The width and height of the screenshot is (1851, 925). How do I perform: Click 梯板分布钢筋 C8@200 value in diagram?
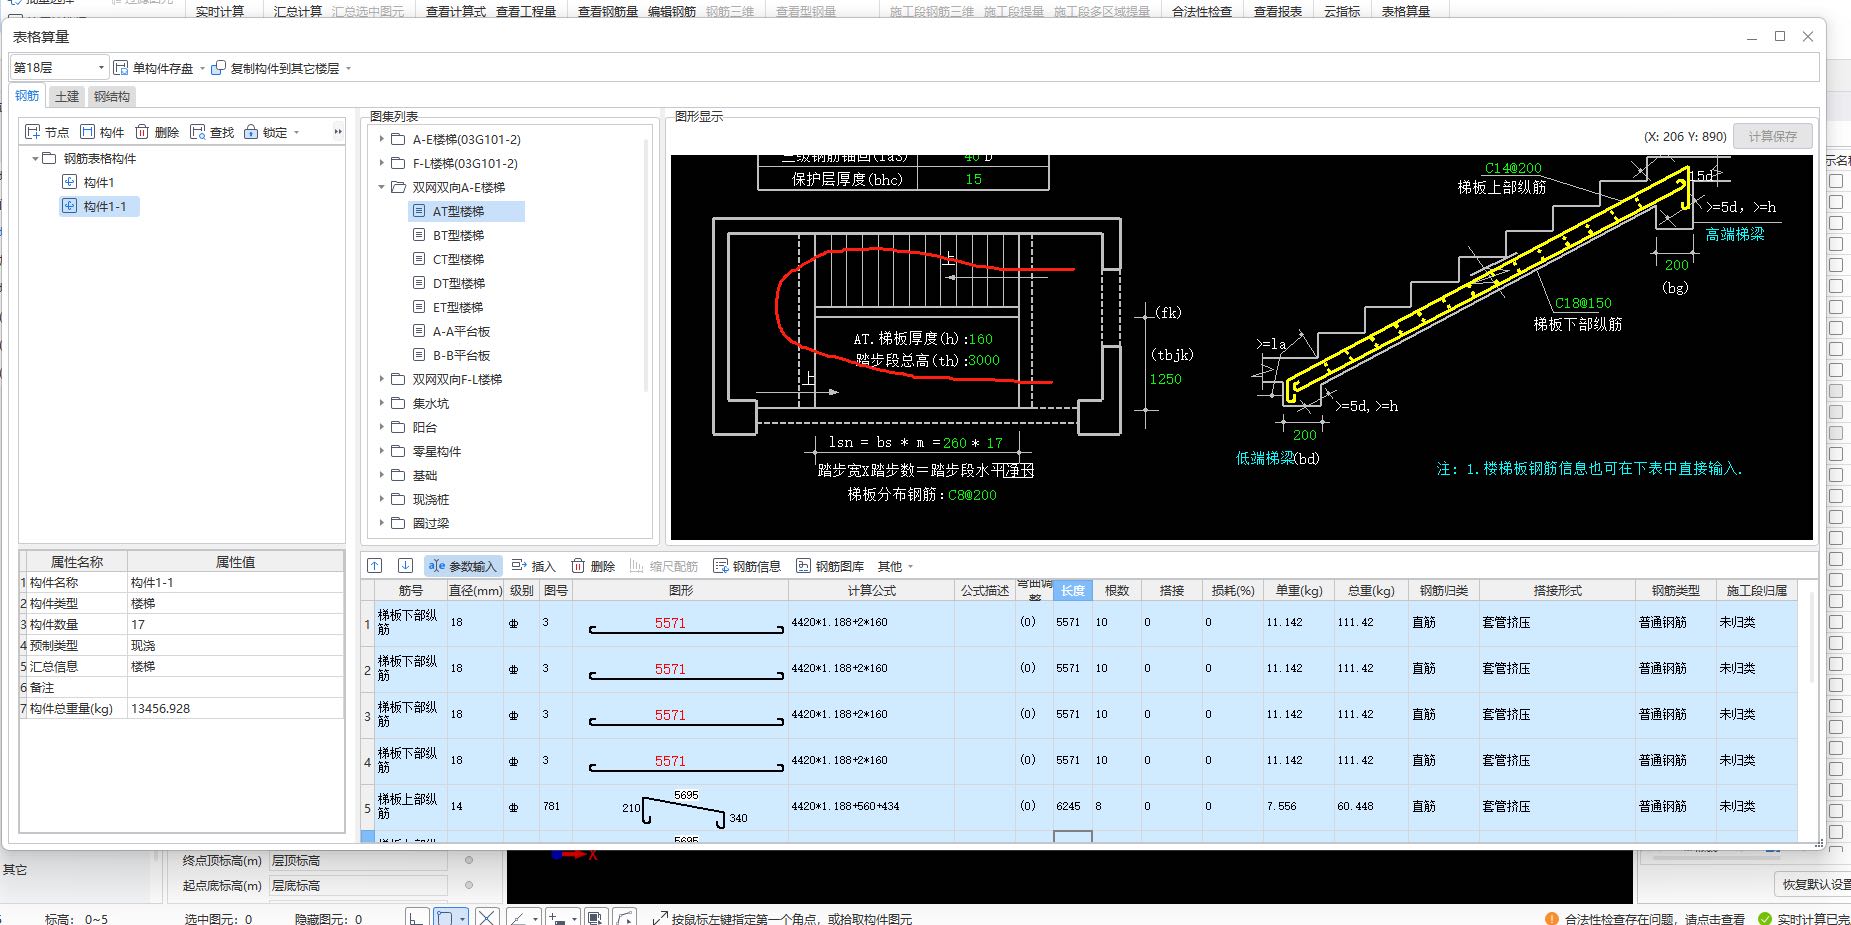(x=972, y=495)
